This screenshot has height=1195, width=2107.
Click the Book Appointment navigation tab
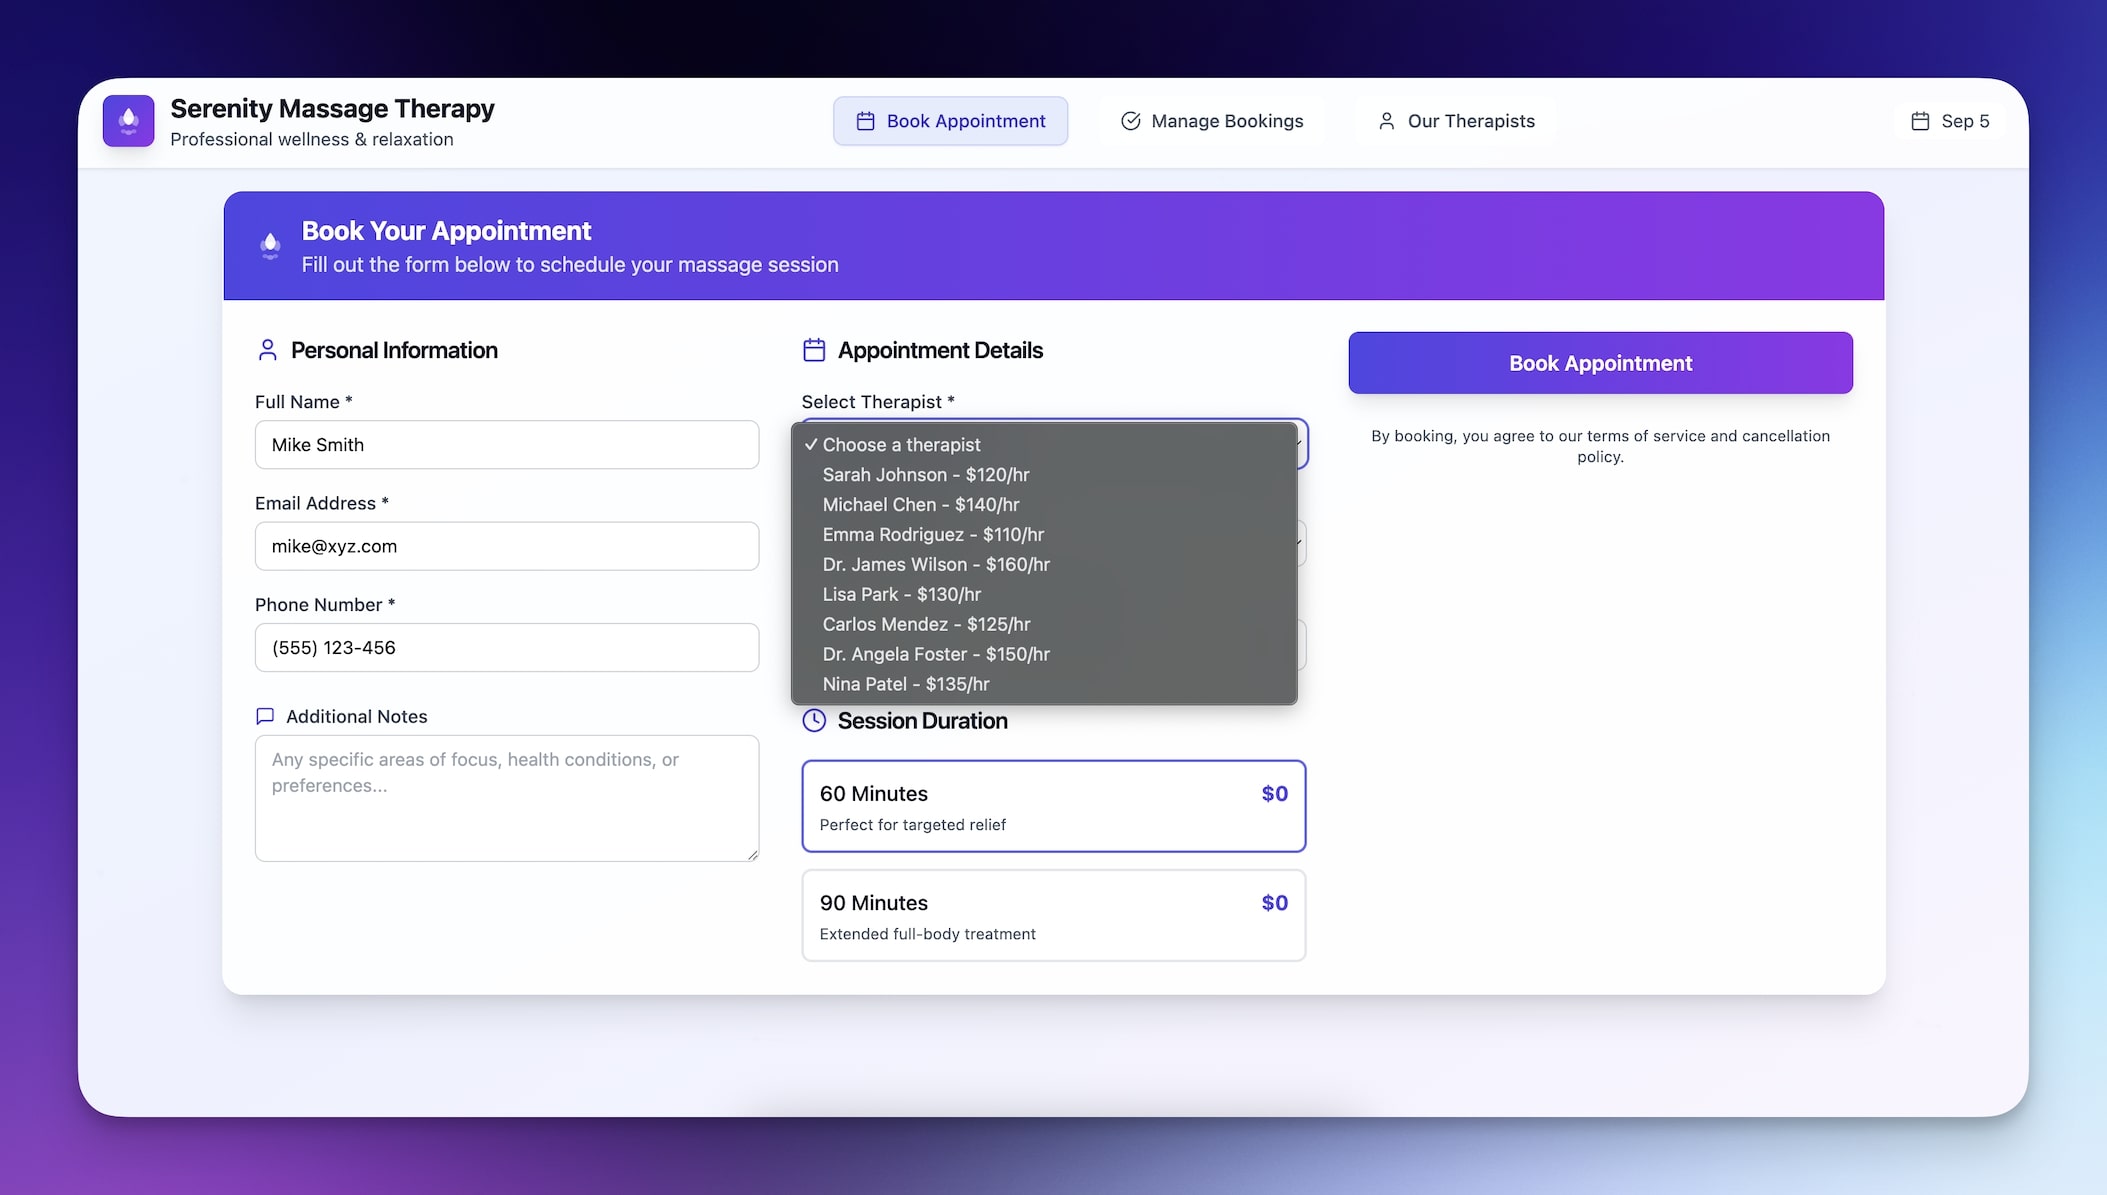(x=950, y=121)
